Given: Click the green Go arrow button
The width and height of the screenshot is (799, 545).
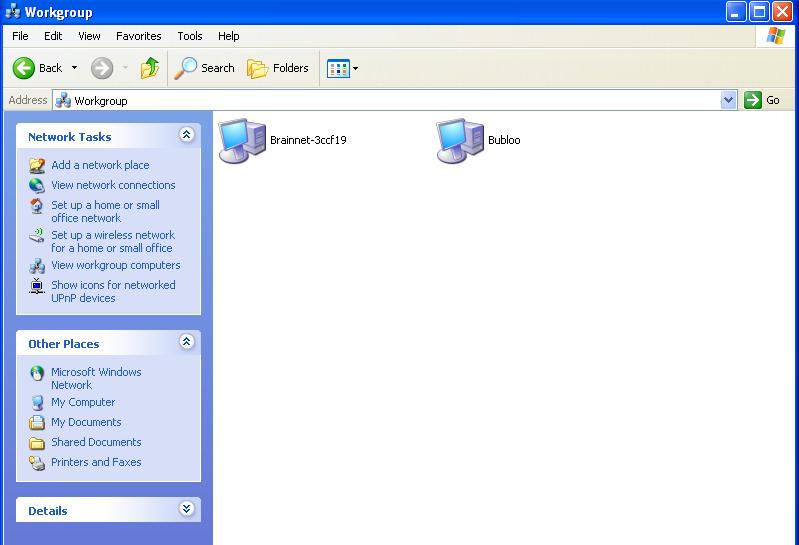Looking at the screenshot, I should (x=753, y=100).
